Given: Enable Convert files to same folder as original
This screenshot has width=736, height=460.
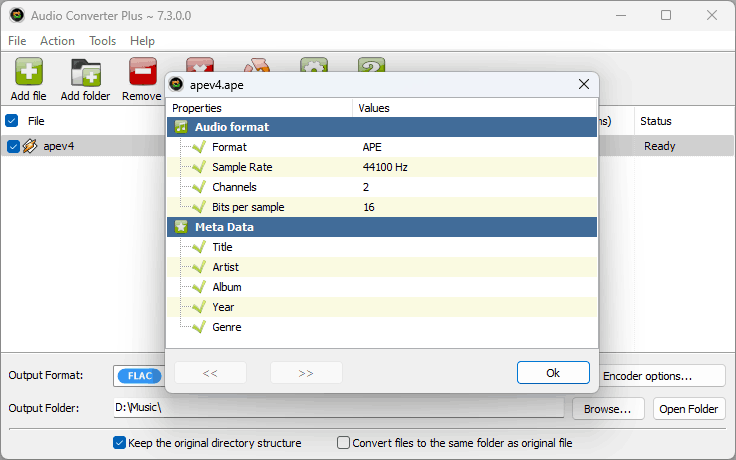Looking at the screenshot, I should click(344, 443).
